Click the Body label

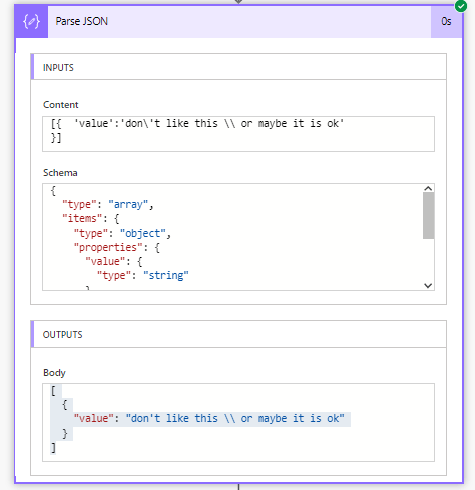(54, 373)
